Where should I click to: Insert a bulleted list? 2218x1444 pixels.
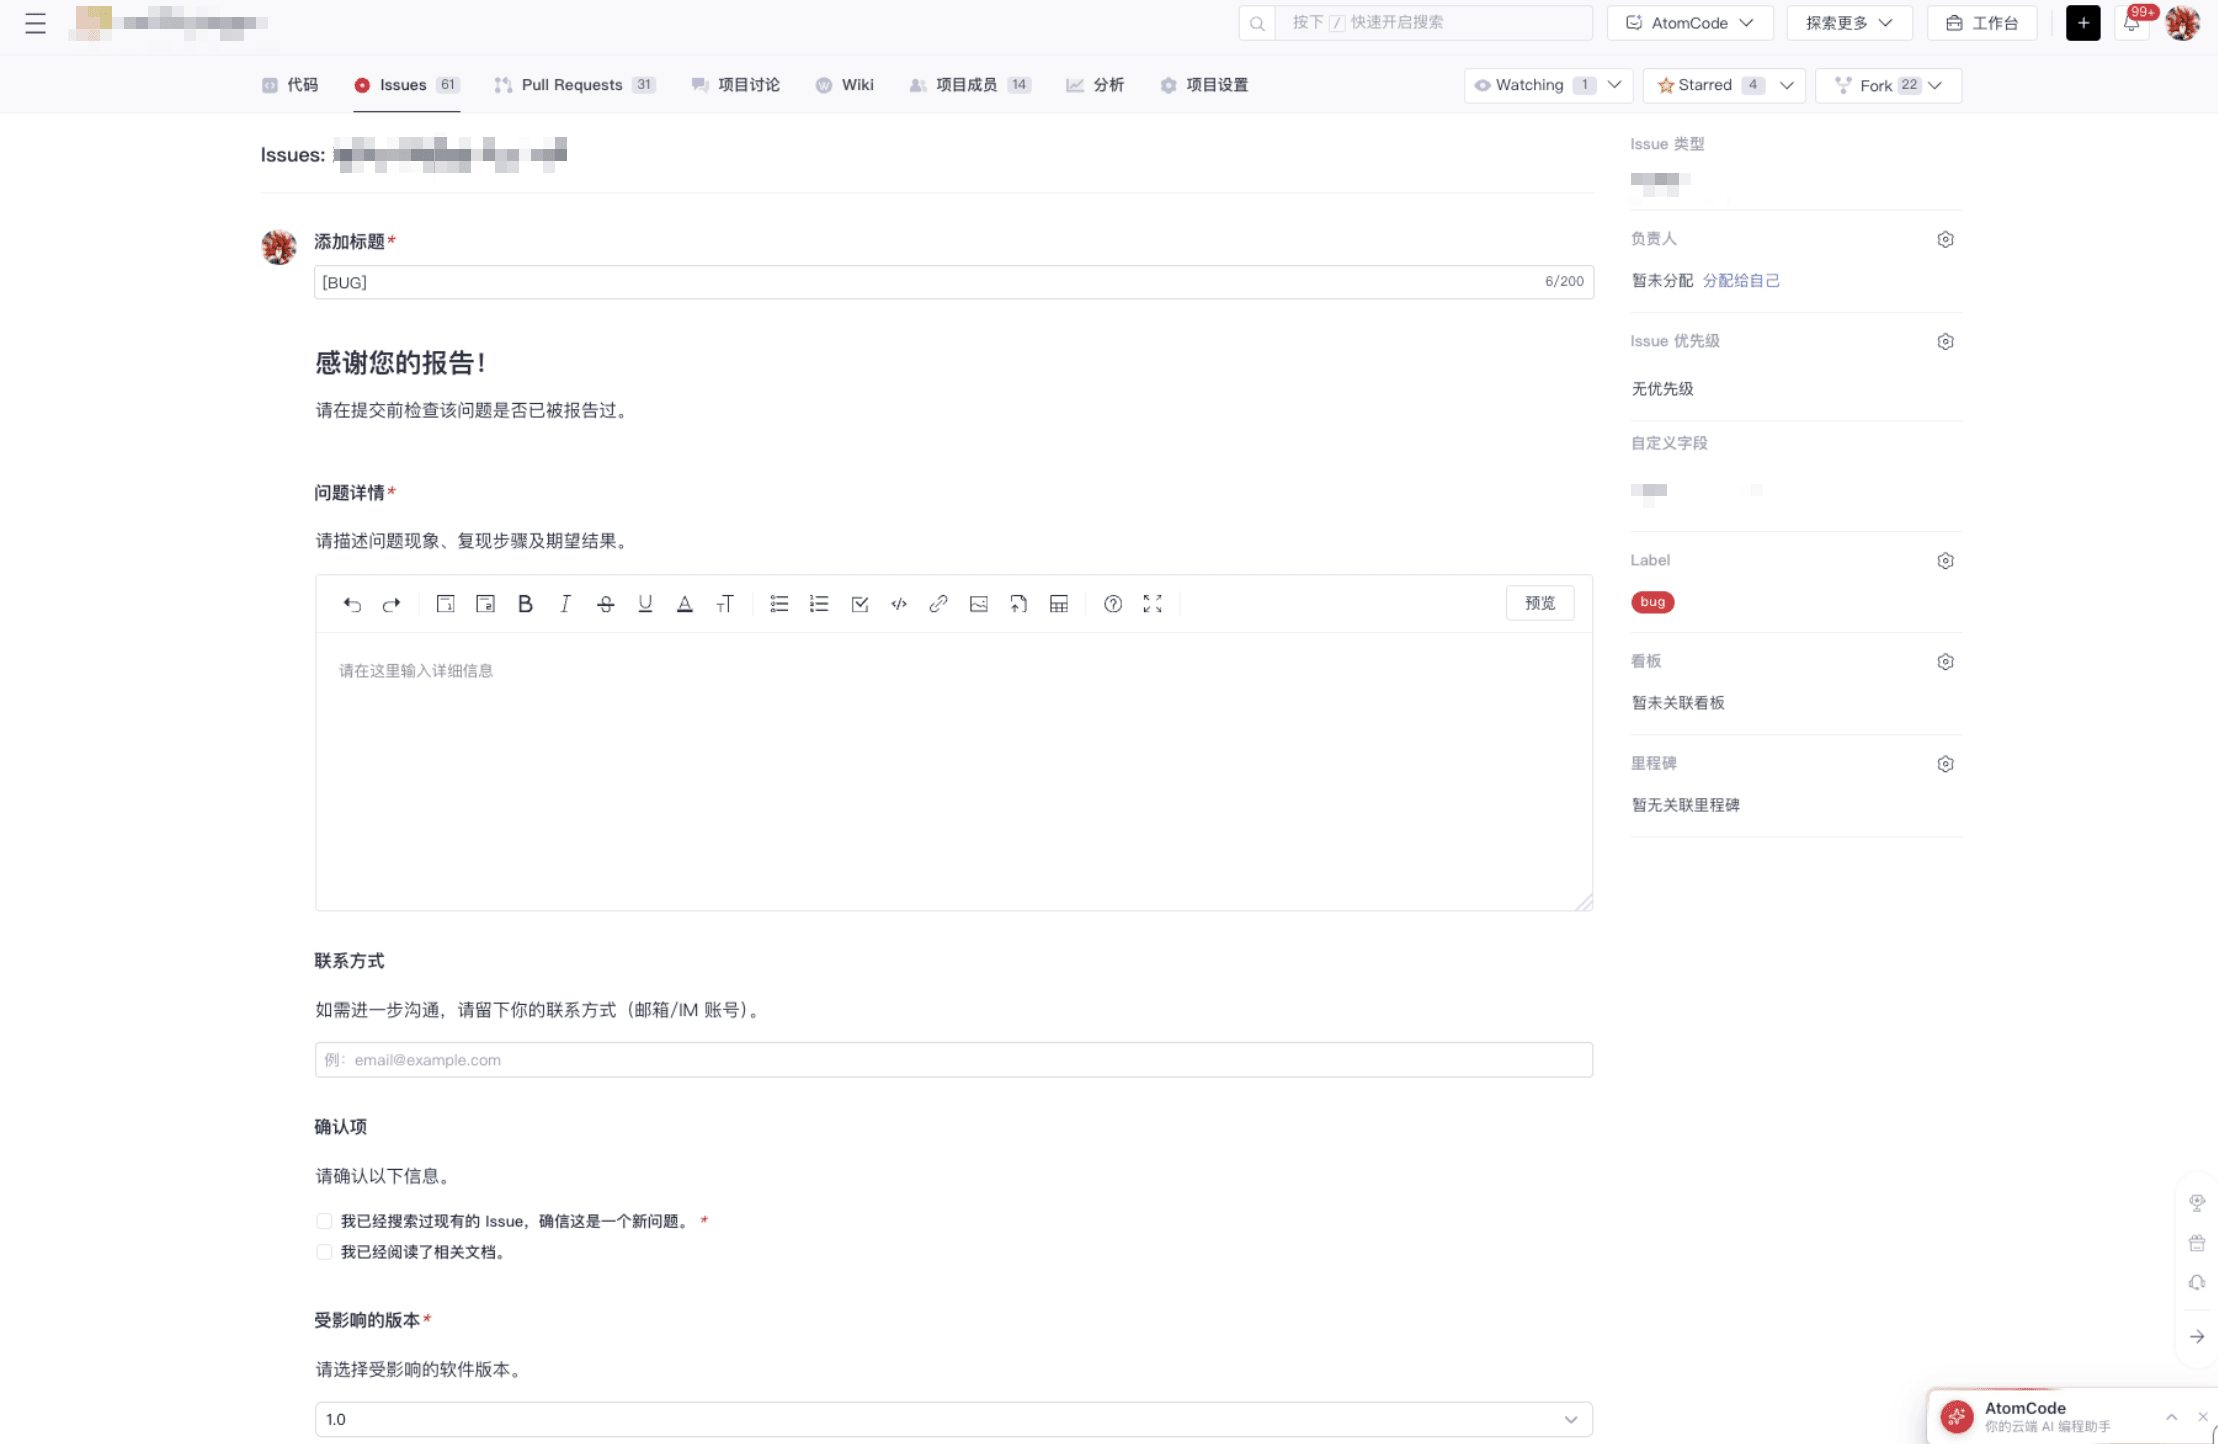tap(779, 604)
